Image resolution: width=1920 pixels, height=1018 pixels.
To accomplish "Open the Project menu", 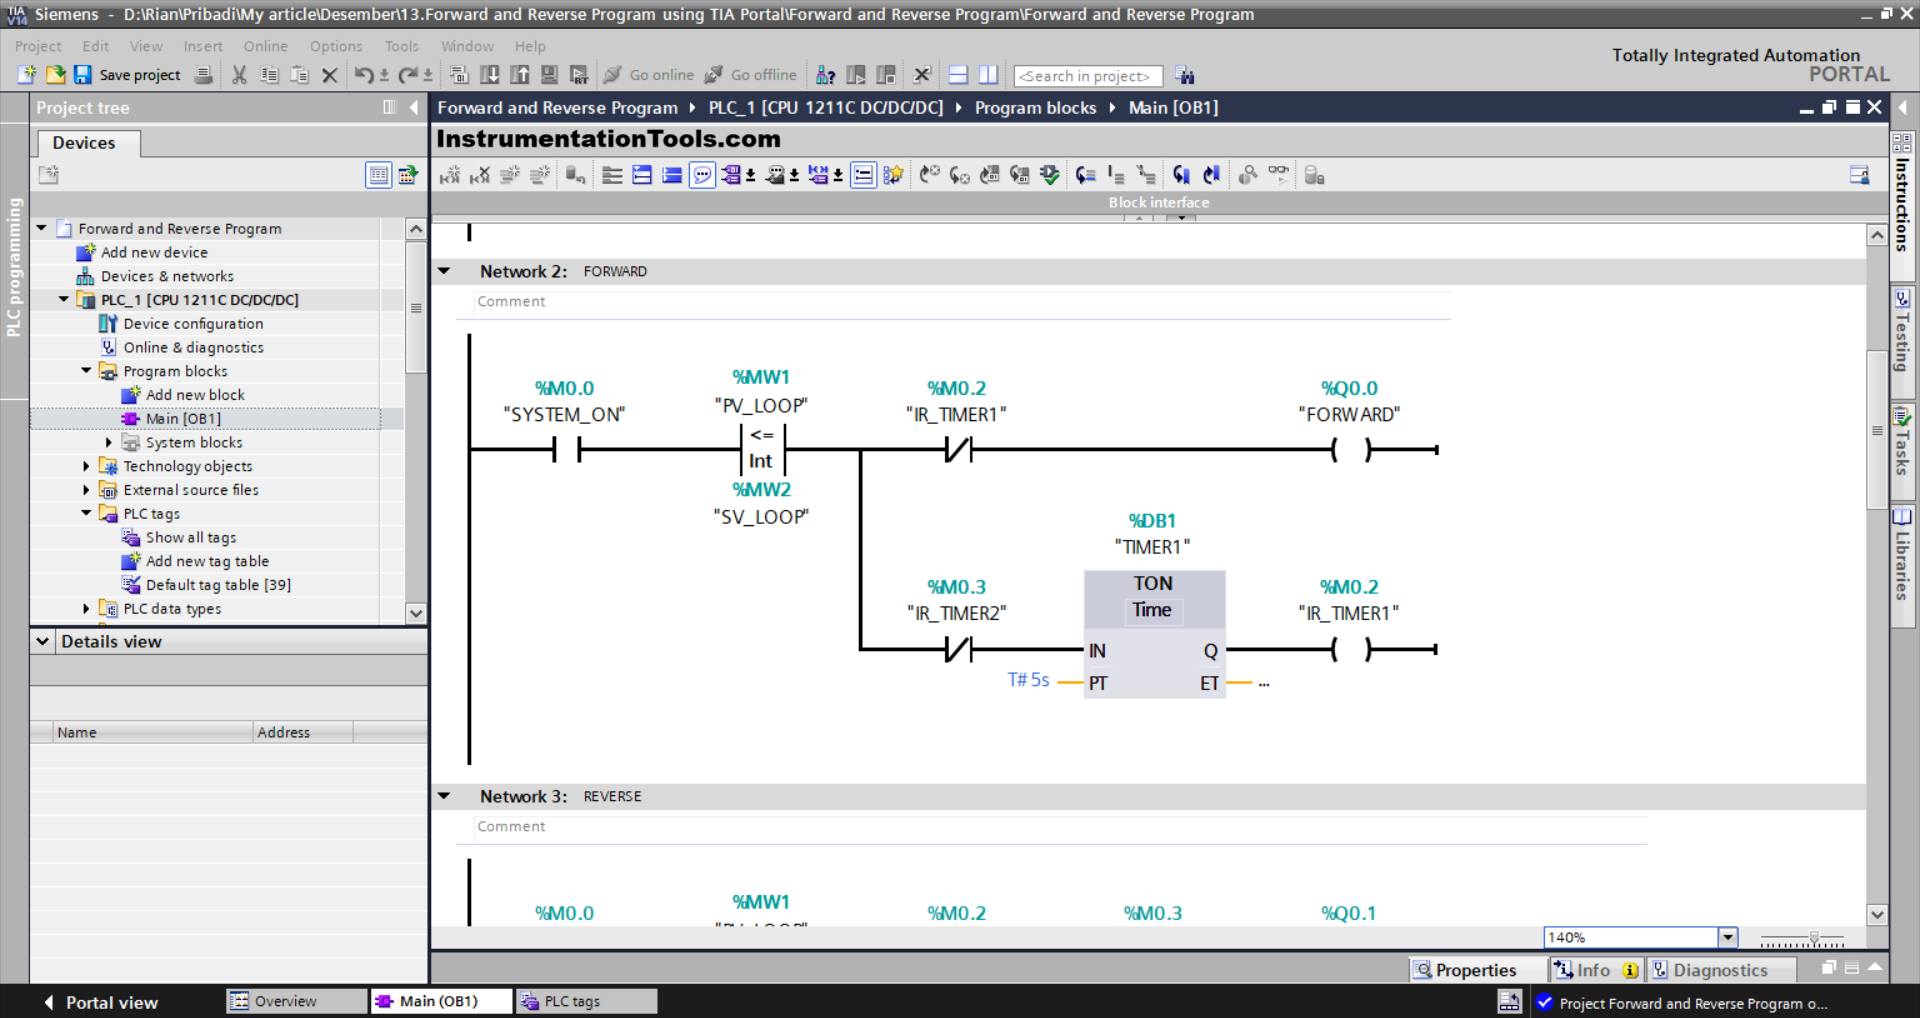I will [38, 46].
